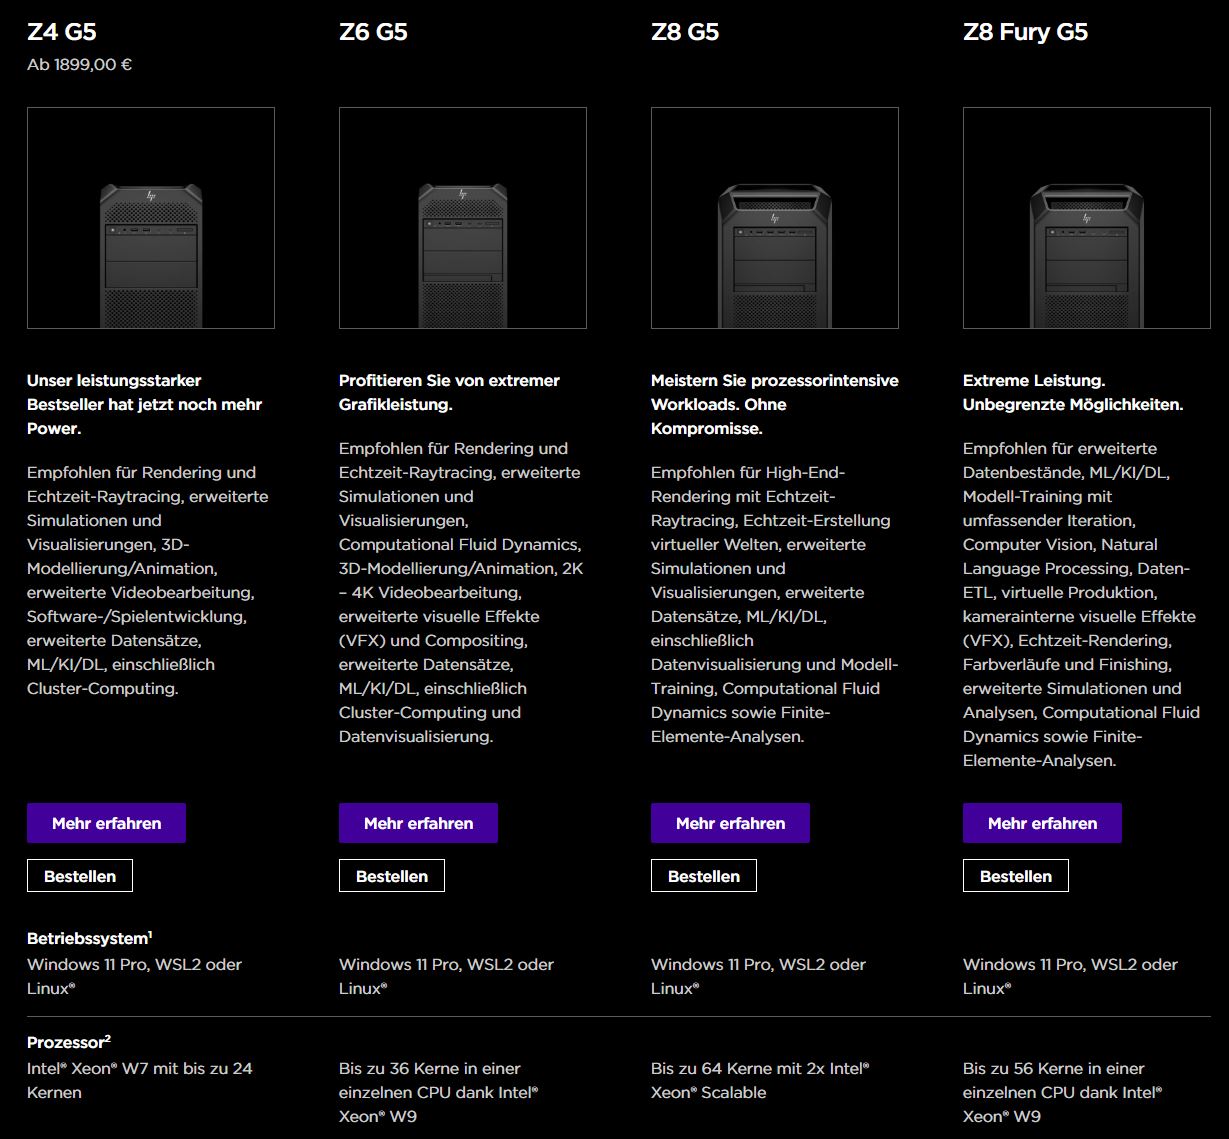
Task: Click headline 'Unser leistungsstarker Bestseller hat jetzt noch mehr Power.'
Action: [145, 404]
